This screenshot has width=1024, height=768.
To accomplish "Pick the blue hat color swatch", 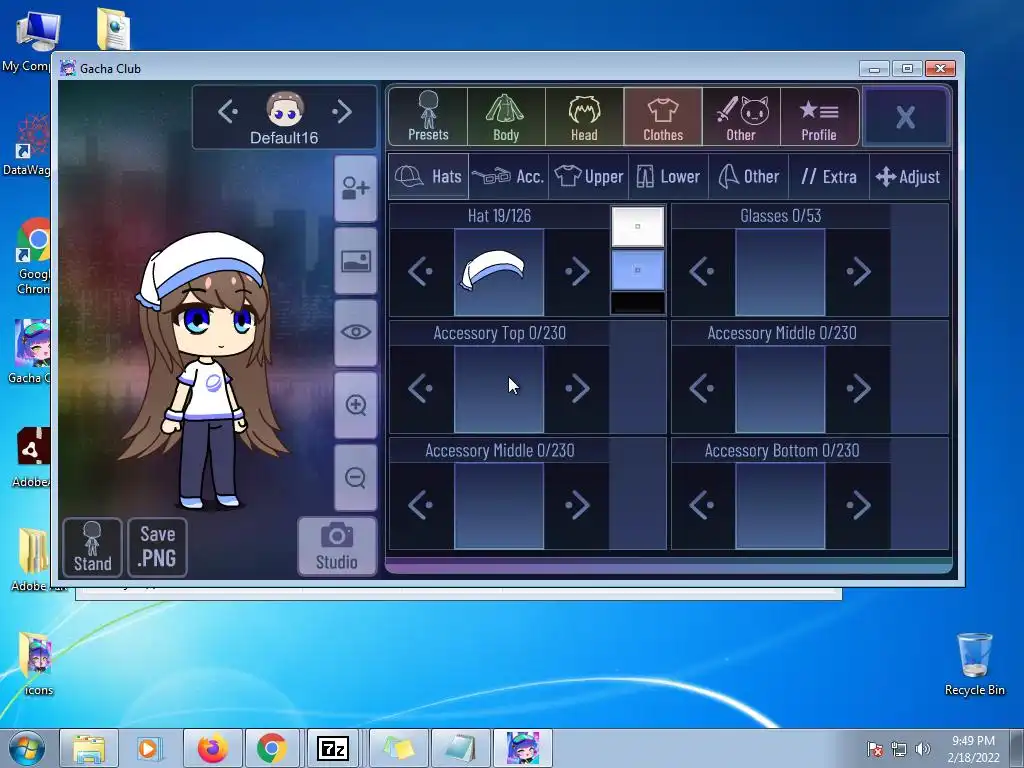I will [x=638, y=270].
